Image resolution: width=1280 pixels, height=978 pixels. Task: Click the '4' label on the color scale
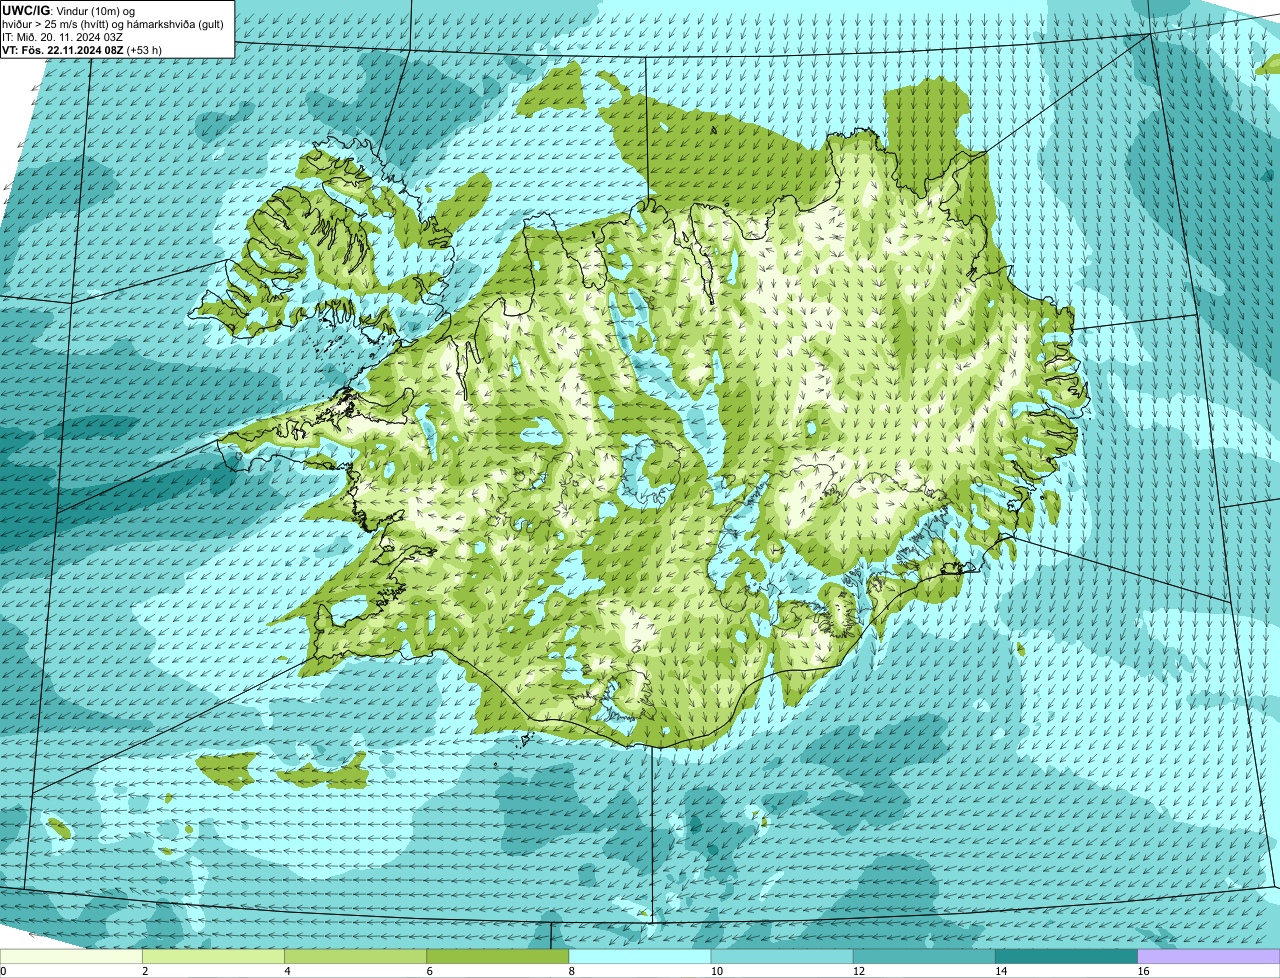(287, 971)
